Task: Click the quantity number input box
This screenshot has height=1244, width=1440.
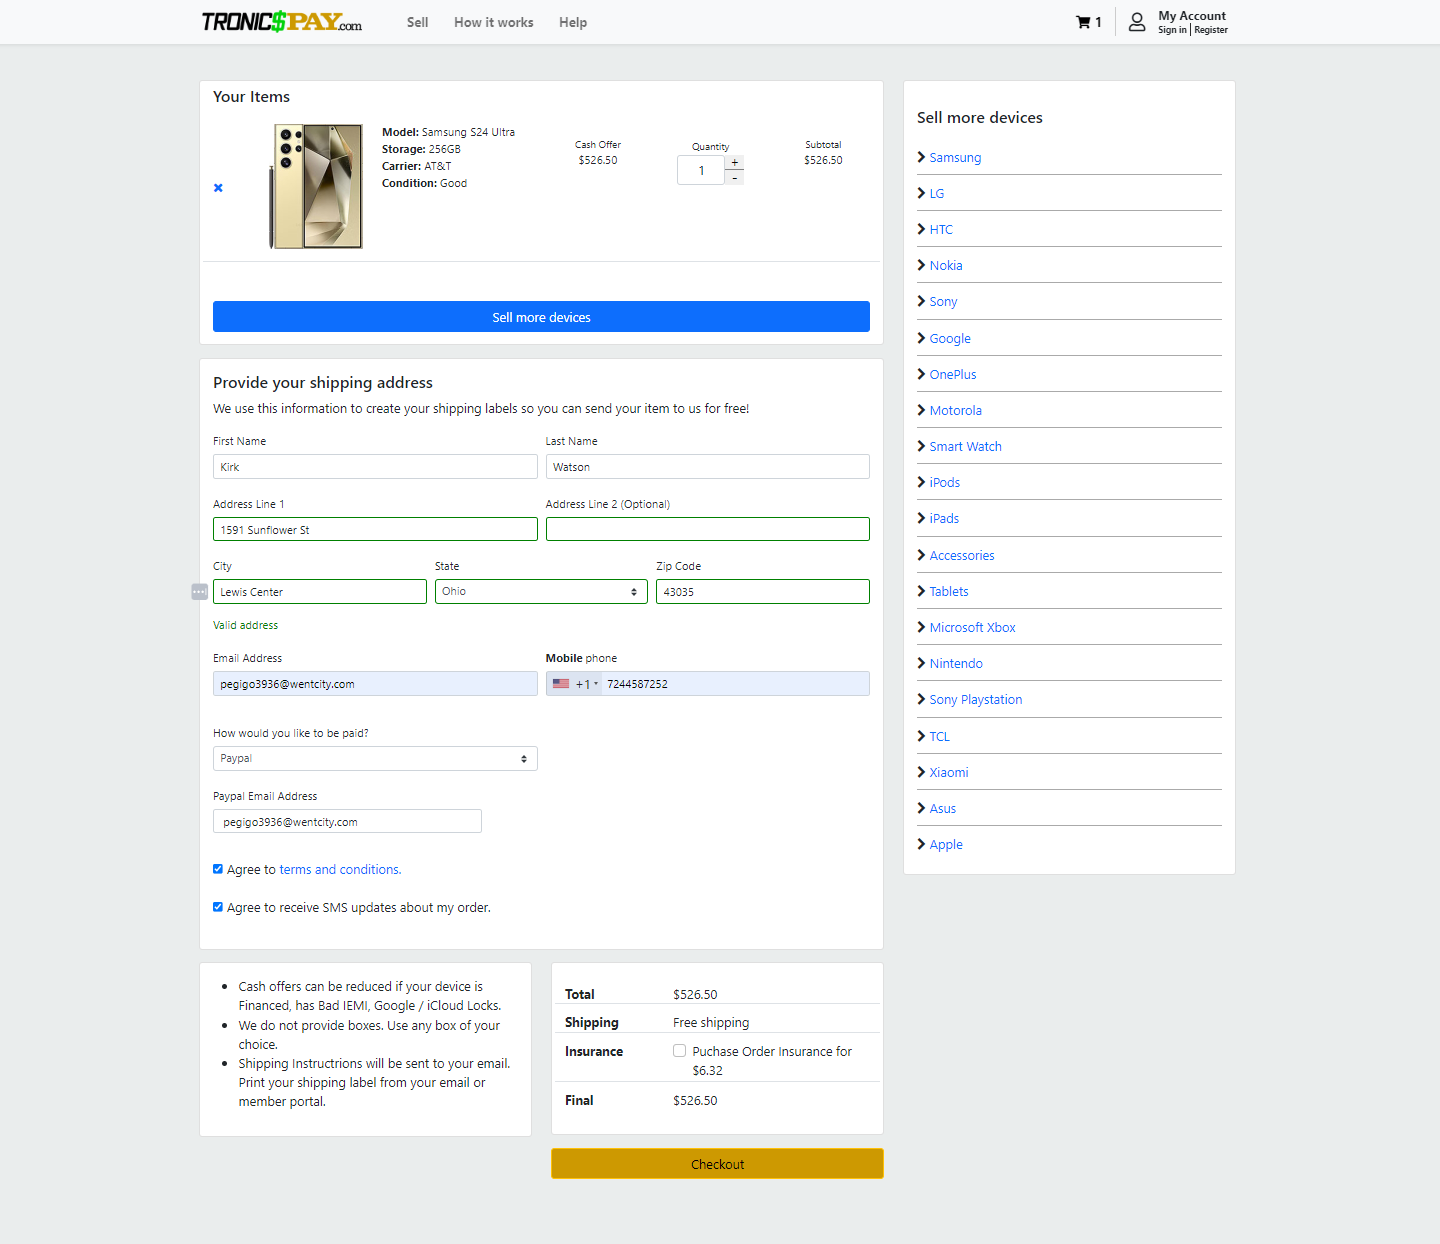Action: click(701, 170)
